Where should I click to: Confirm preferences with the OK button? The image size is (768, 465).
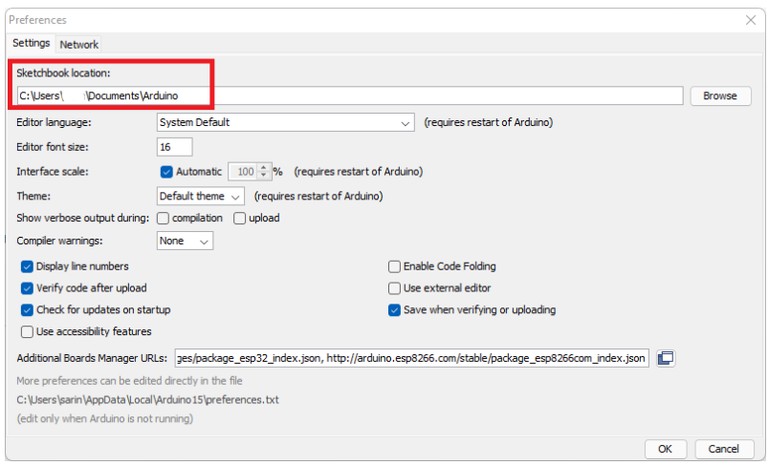665,449
